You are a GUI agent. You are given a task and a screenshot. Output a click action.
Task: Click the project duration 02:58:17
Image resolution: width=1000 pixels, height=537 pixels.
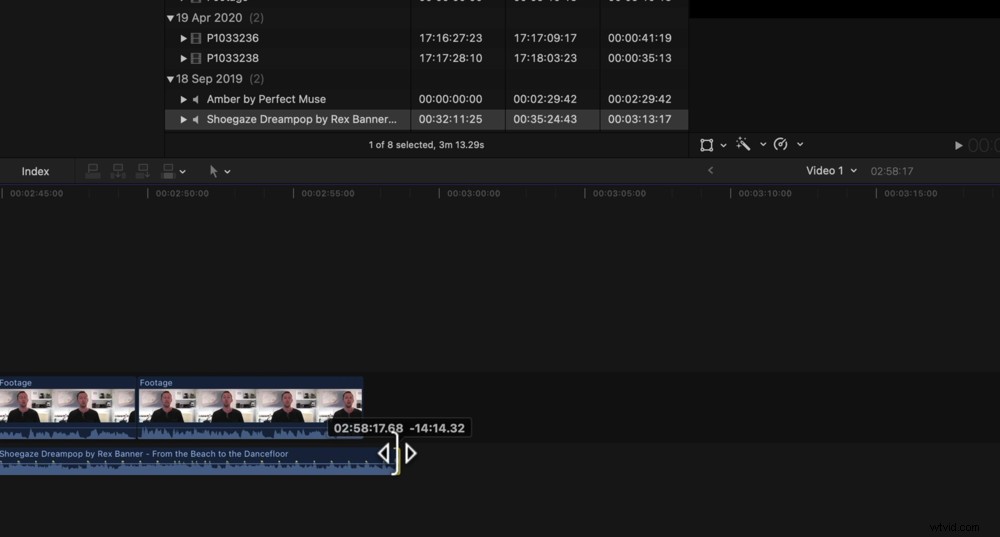(x=892, y=171)
